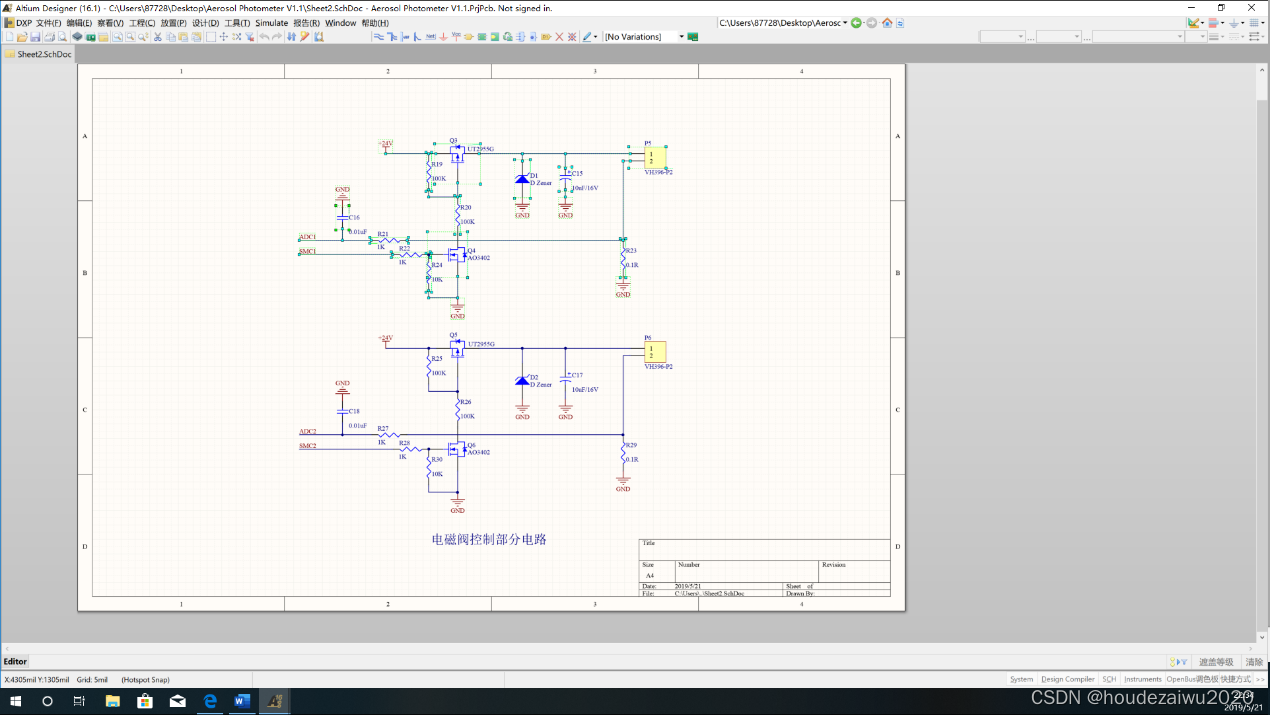The width and height of the screenshot is (1270, 715).
Task: Open the first font formatting combo box
Action: tap(1003, 37)
